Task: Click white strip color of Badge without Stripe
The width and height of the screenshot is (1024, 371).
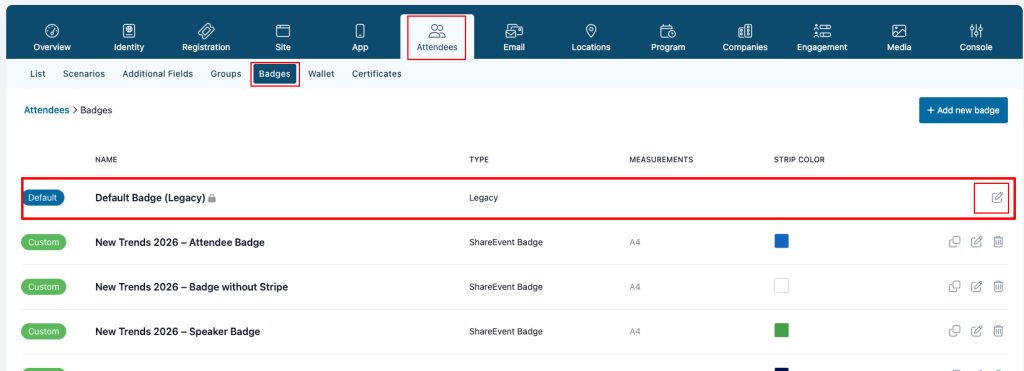Action: pos(781,285)
